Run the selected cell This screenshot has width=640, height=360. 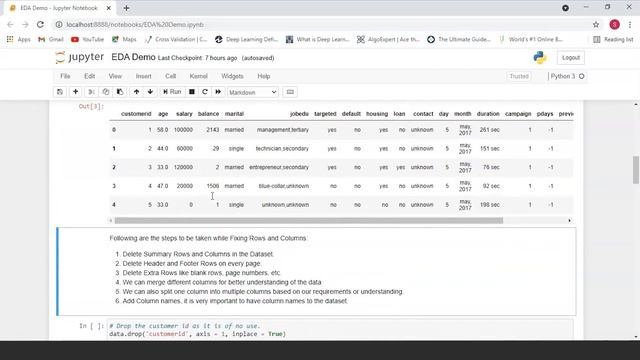coord(172,92)
